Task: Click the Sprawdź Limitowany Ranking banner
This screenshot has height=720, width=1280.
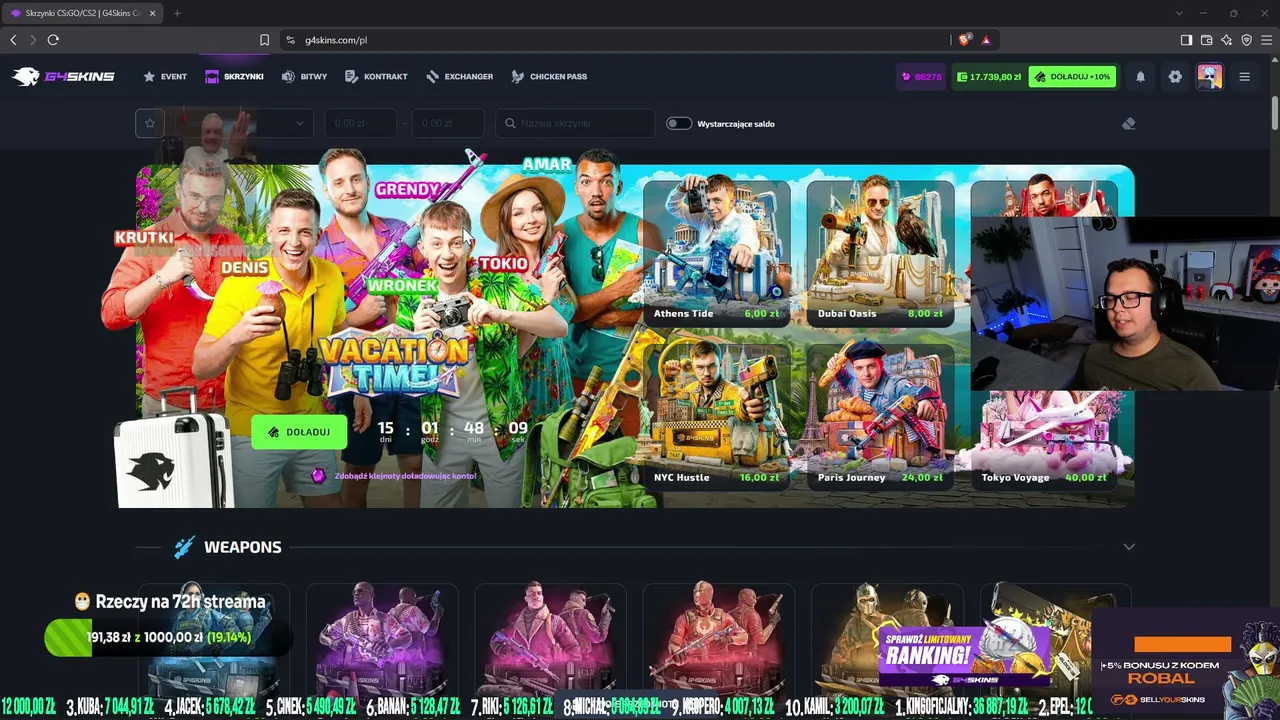Action: (x=963, y=656)
